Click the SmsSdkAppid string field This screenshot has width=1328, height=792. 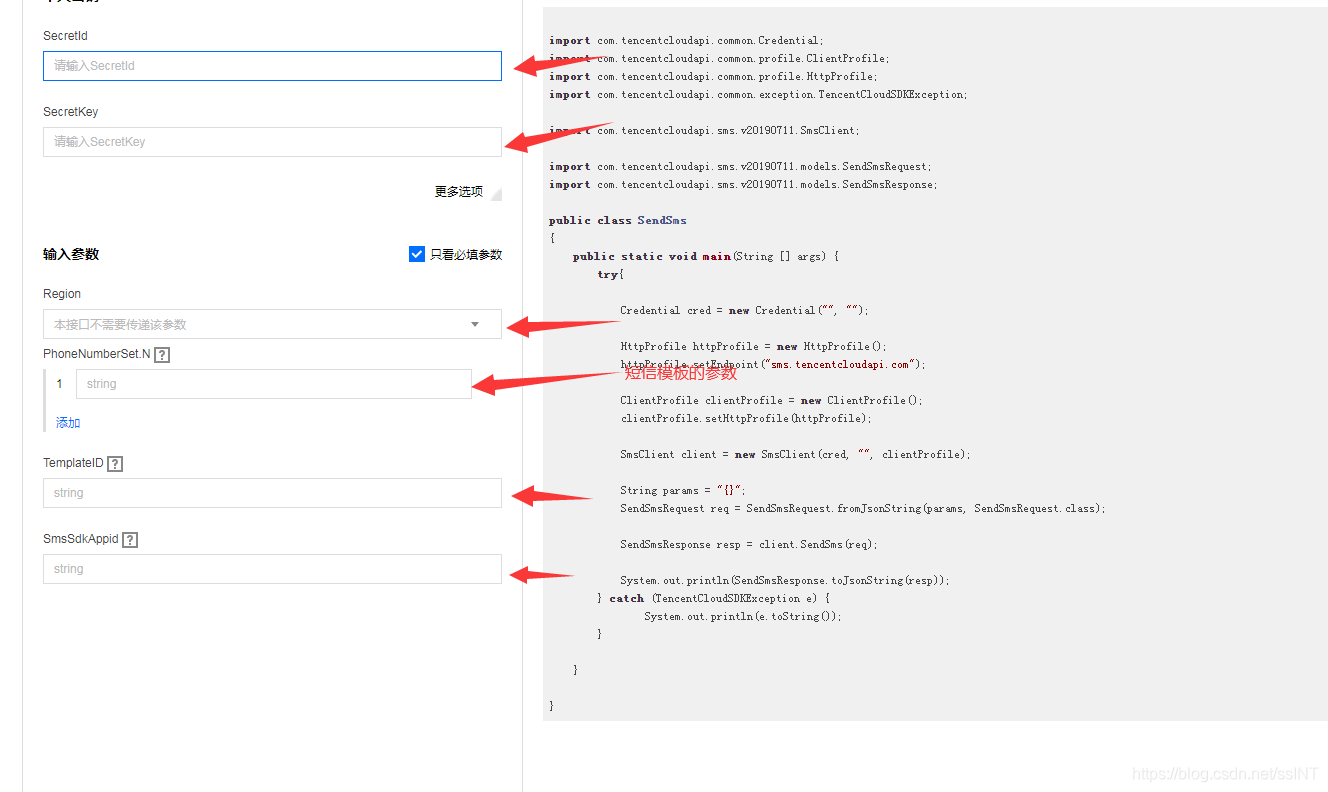[272, 569]
